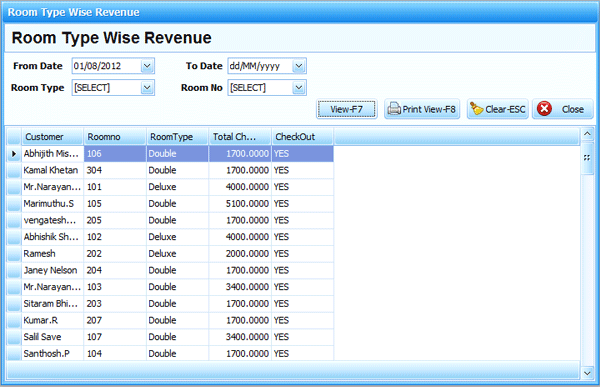Sort by the Customer column header
This screenshot has width=600, height=387.
pyautogui.click(x=52, y=137)
